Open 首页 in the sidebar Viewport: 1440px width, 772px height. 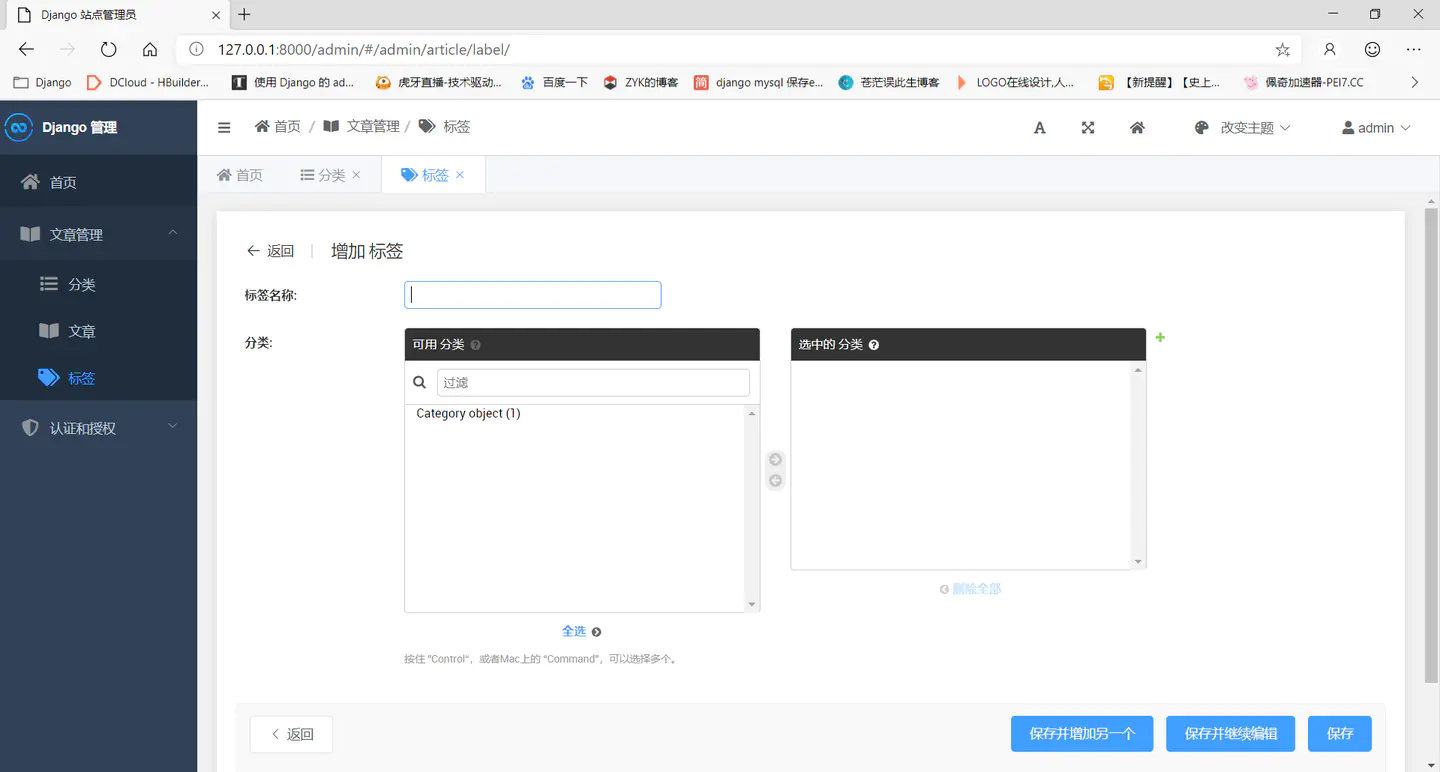pyautogui.click(x=99, y=182)
